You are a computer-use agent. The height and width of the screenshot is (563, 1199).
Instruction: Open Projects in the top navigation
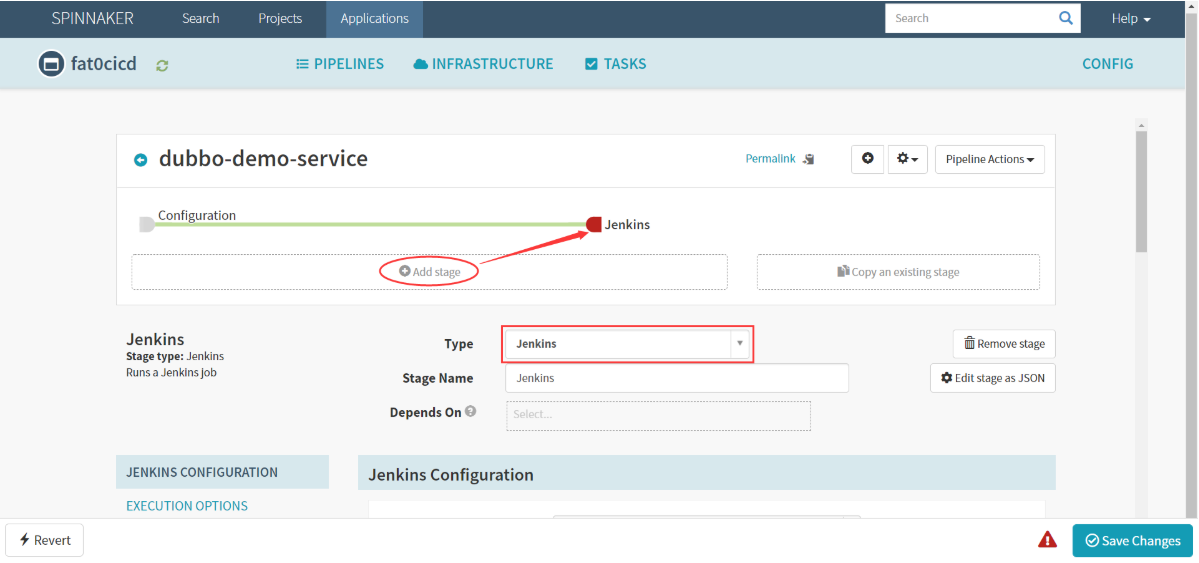coord(280,18)
